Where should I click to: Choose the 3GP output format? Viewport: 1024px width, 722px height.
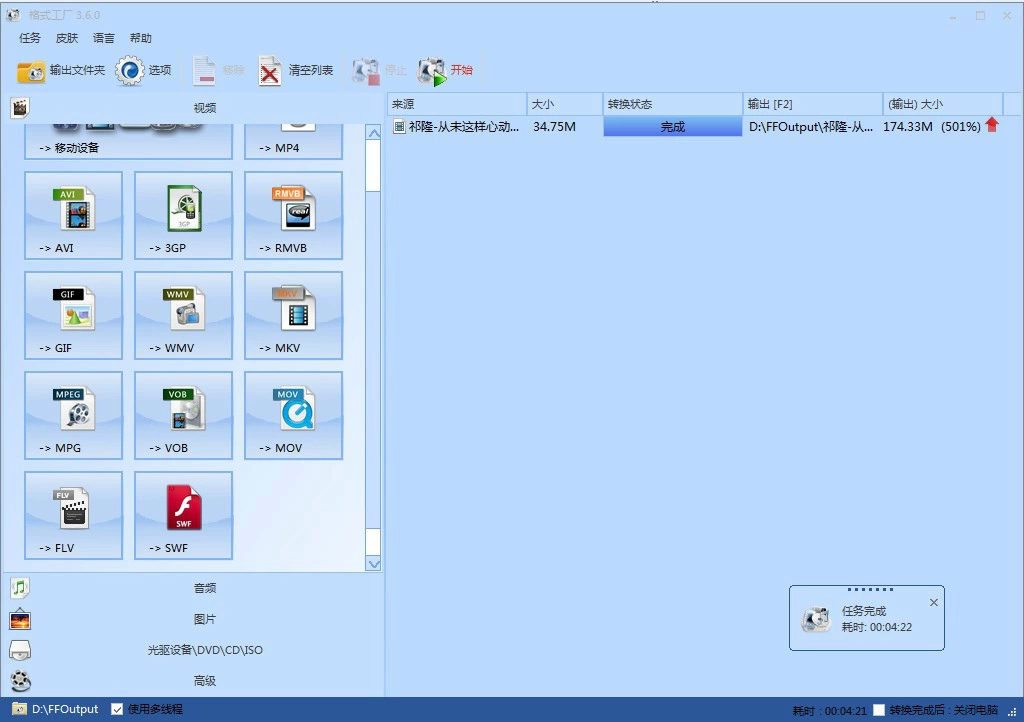click(x=183, y=215)
